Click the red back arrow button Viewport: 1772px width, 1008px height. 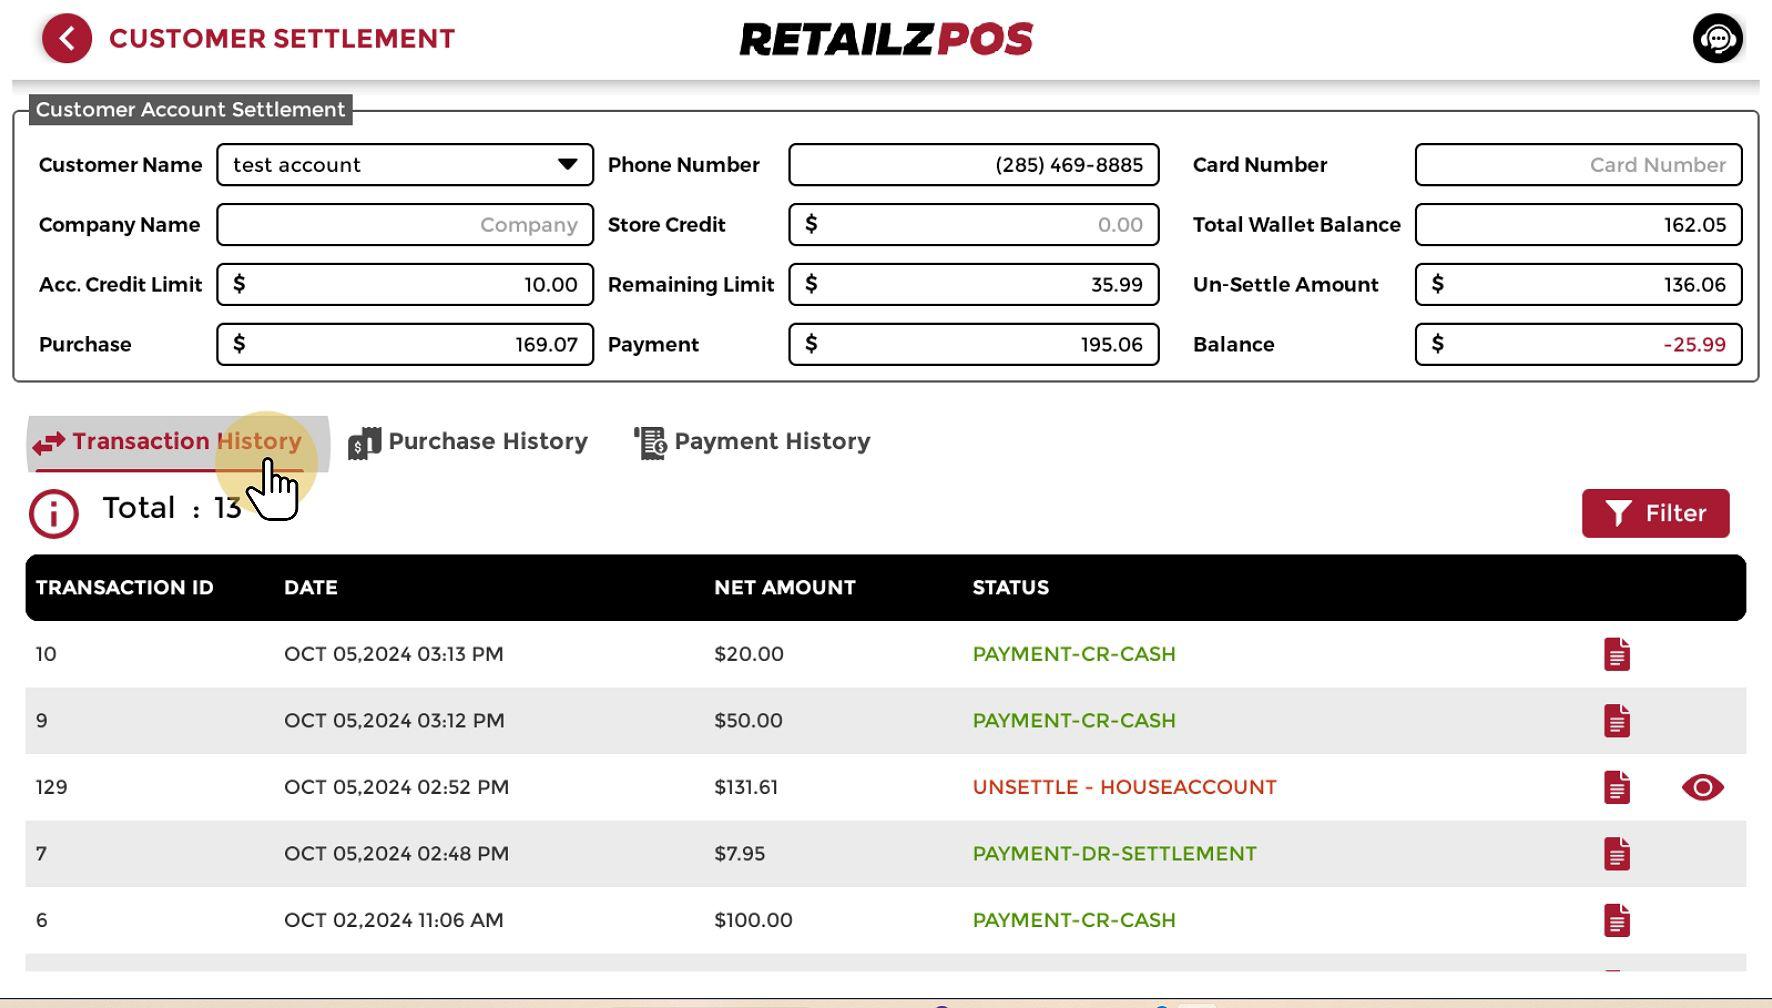click(67, 39)
